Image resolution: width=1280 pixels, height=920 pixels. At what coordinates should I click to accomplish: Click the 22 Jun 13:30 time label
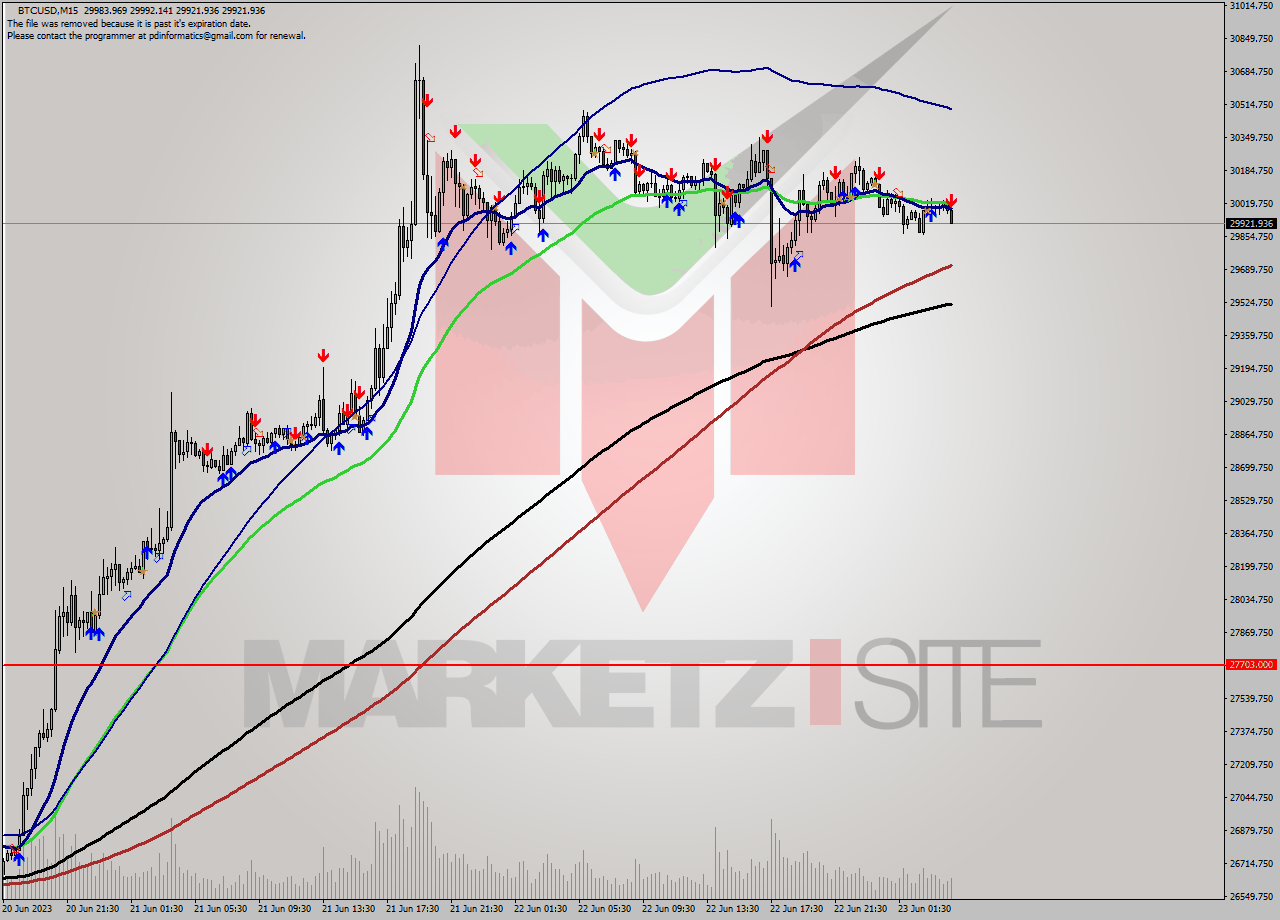732,909
